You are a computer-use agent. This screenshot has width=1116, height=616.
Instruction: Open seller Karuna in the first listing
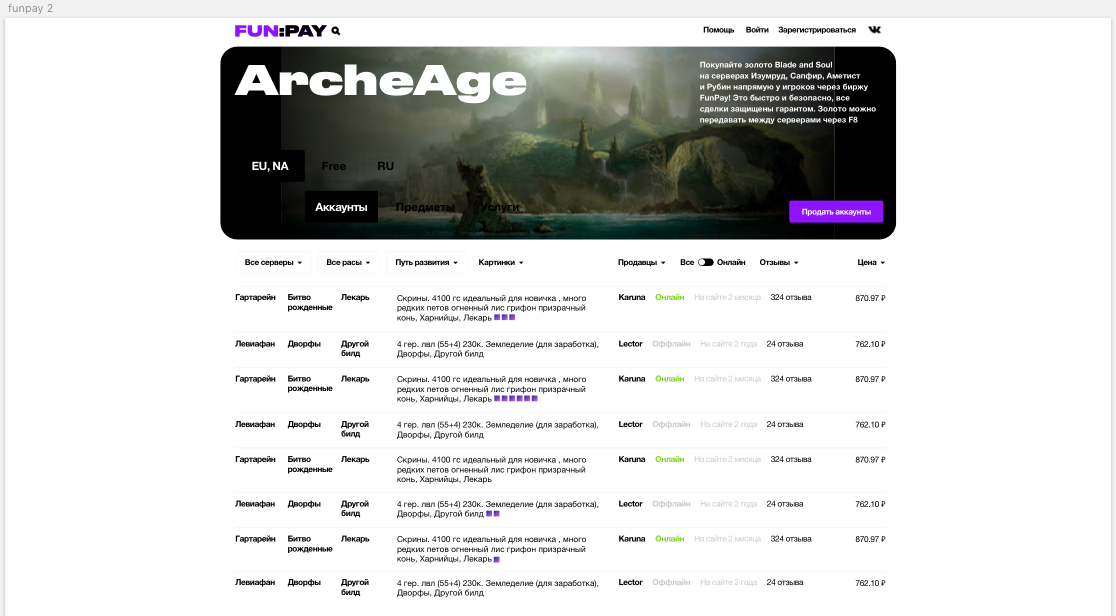click(632, 297)
